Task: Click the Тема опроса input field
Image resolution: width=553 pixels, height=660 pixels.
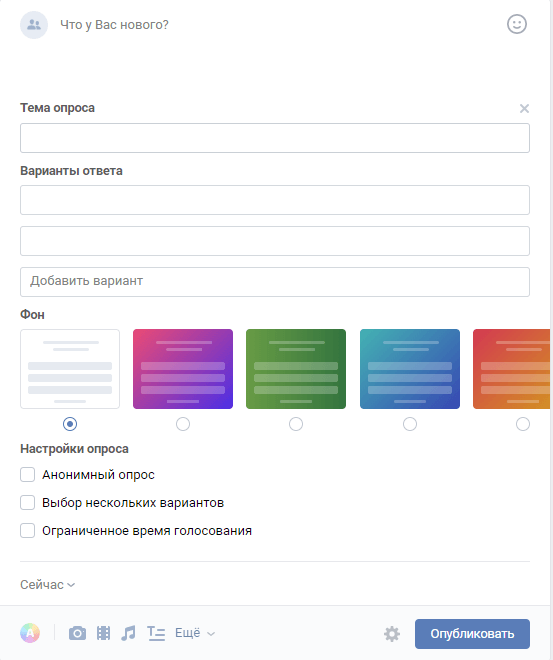Action: point(275,138)
